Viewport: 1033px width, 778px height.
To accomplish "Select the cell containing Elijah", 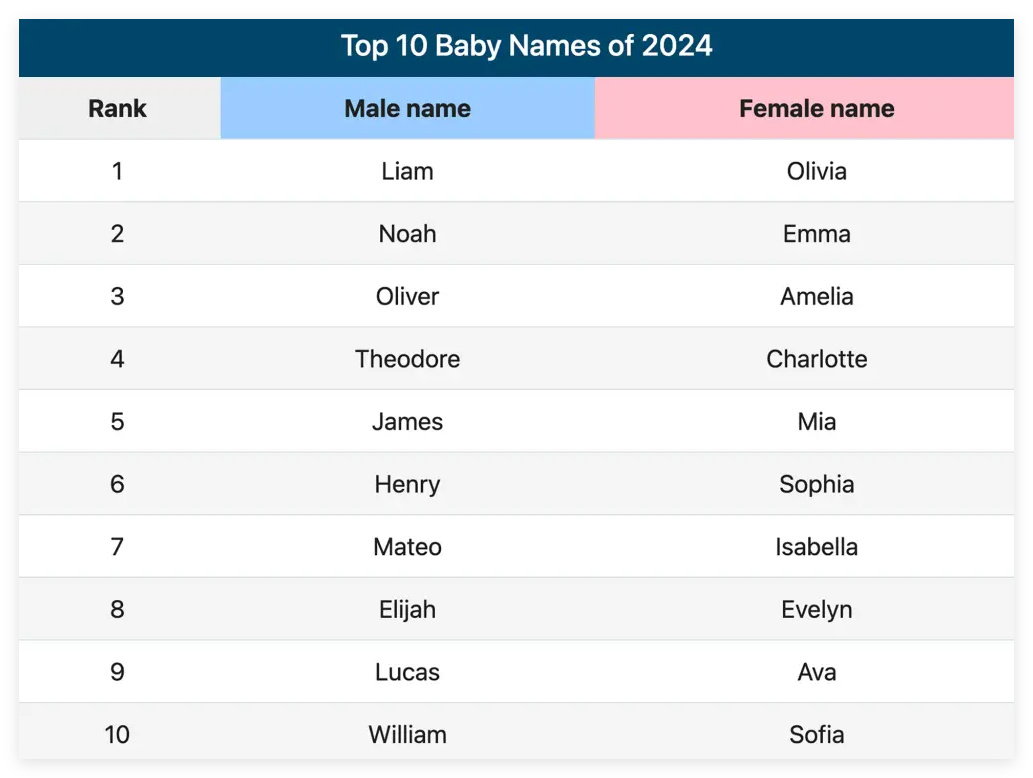I will tap(408, 609).
